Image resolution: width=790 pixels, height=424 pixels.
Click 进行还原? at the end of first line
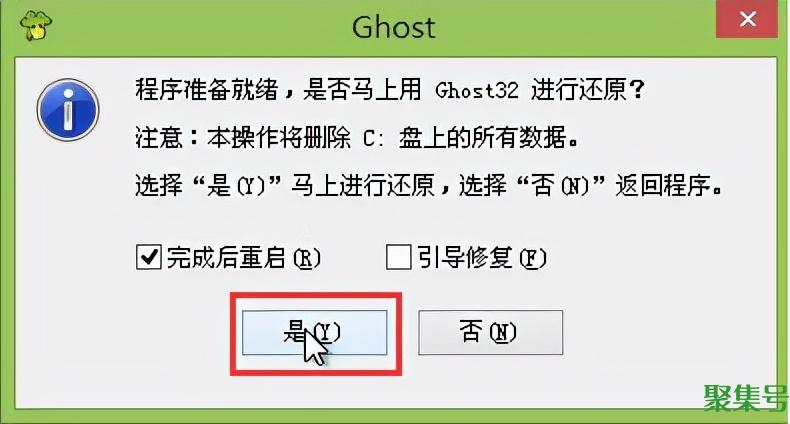tap(588, 90)
